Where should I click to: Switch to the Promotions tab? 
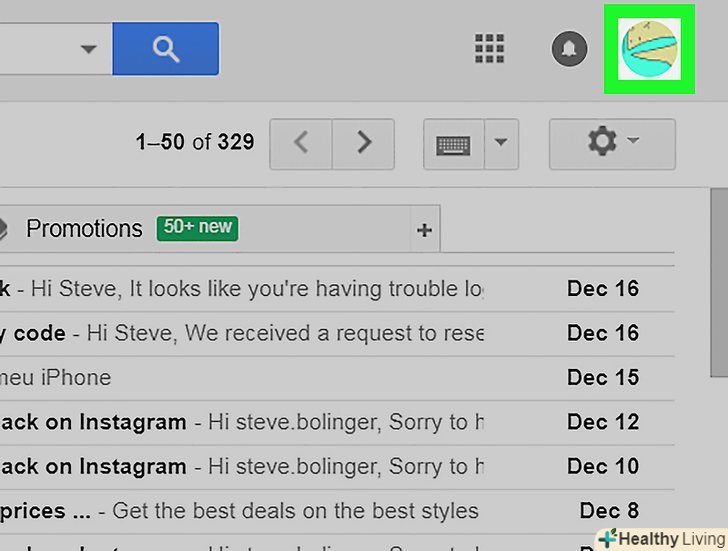[84, 229]
